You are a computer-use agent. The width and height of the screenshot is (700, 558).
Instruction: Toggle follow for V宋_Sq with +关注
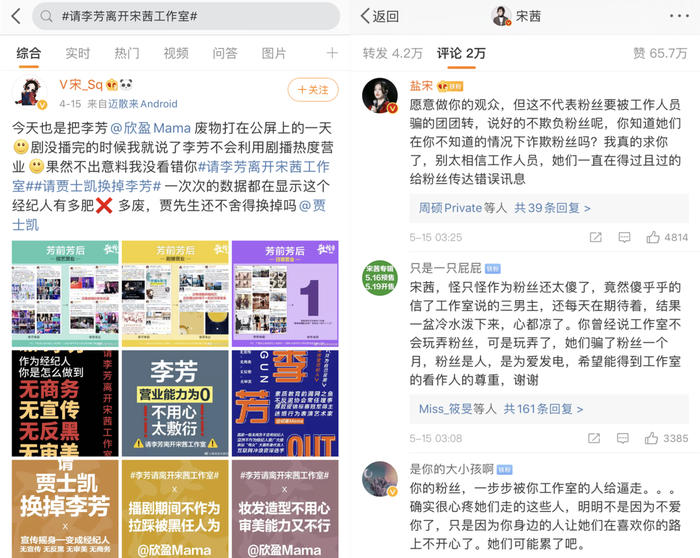click(312, 90)
